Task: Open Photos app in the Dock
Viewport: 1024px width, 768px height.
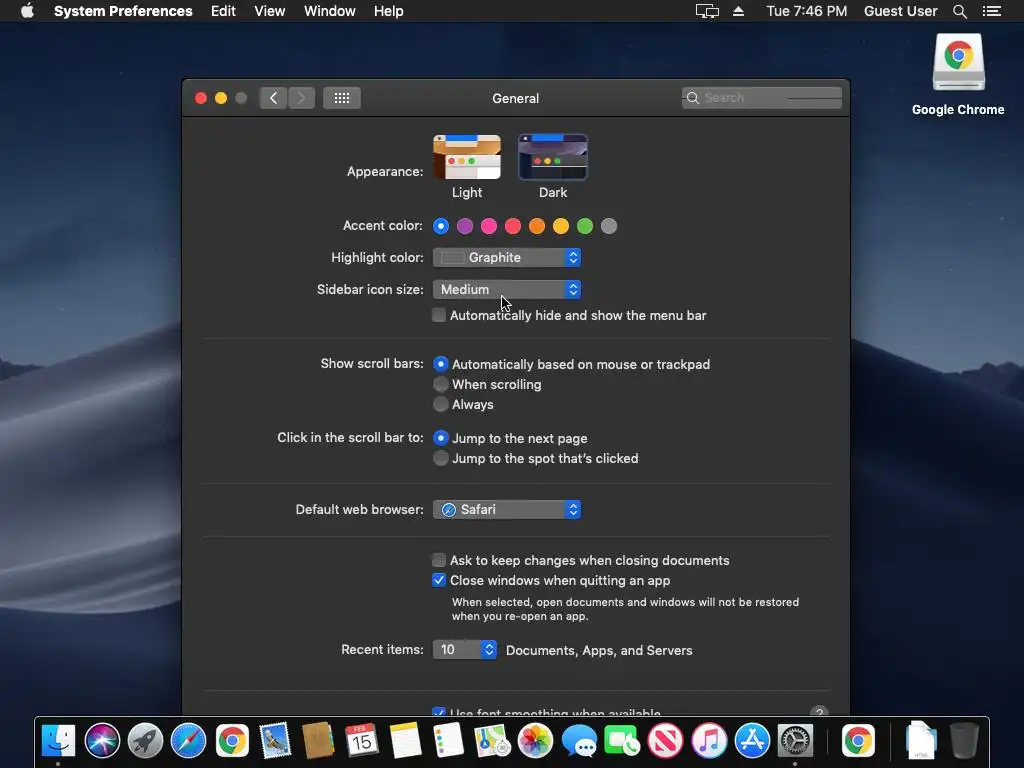Action: 535,741
